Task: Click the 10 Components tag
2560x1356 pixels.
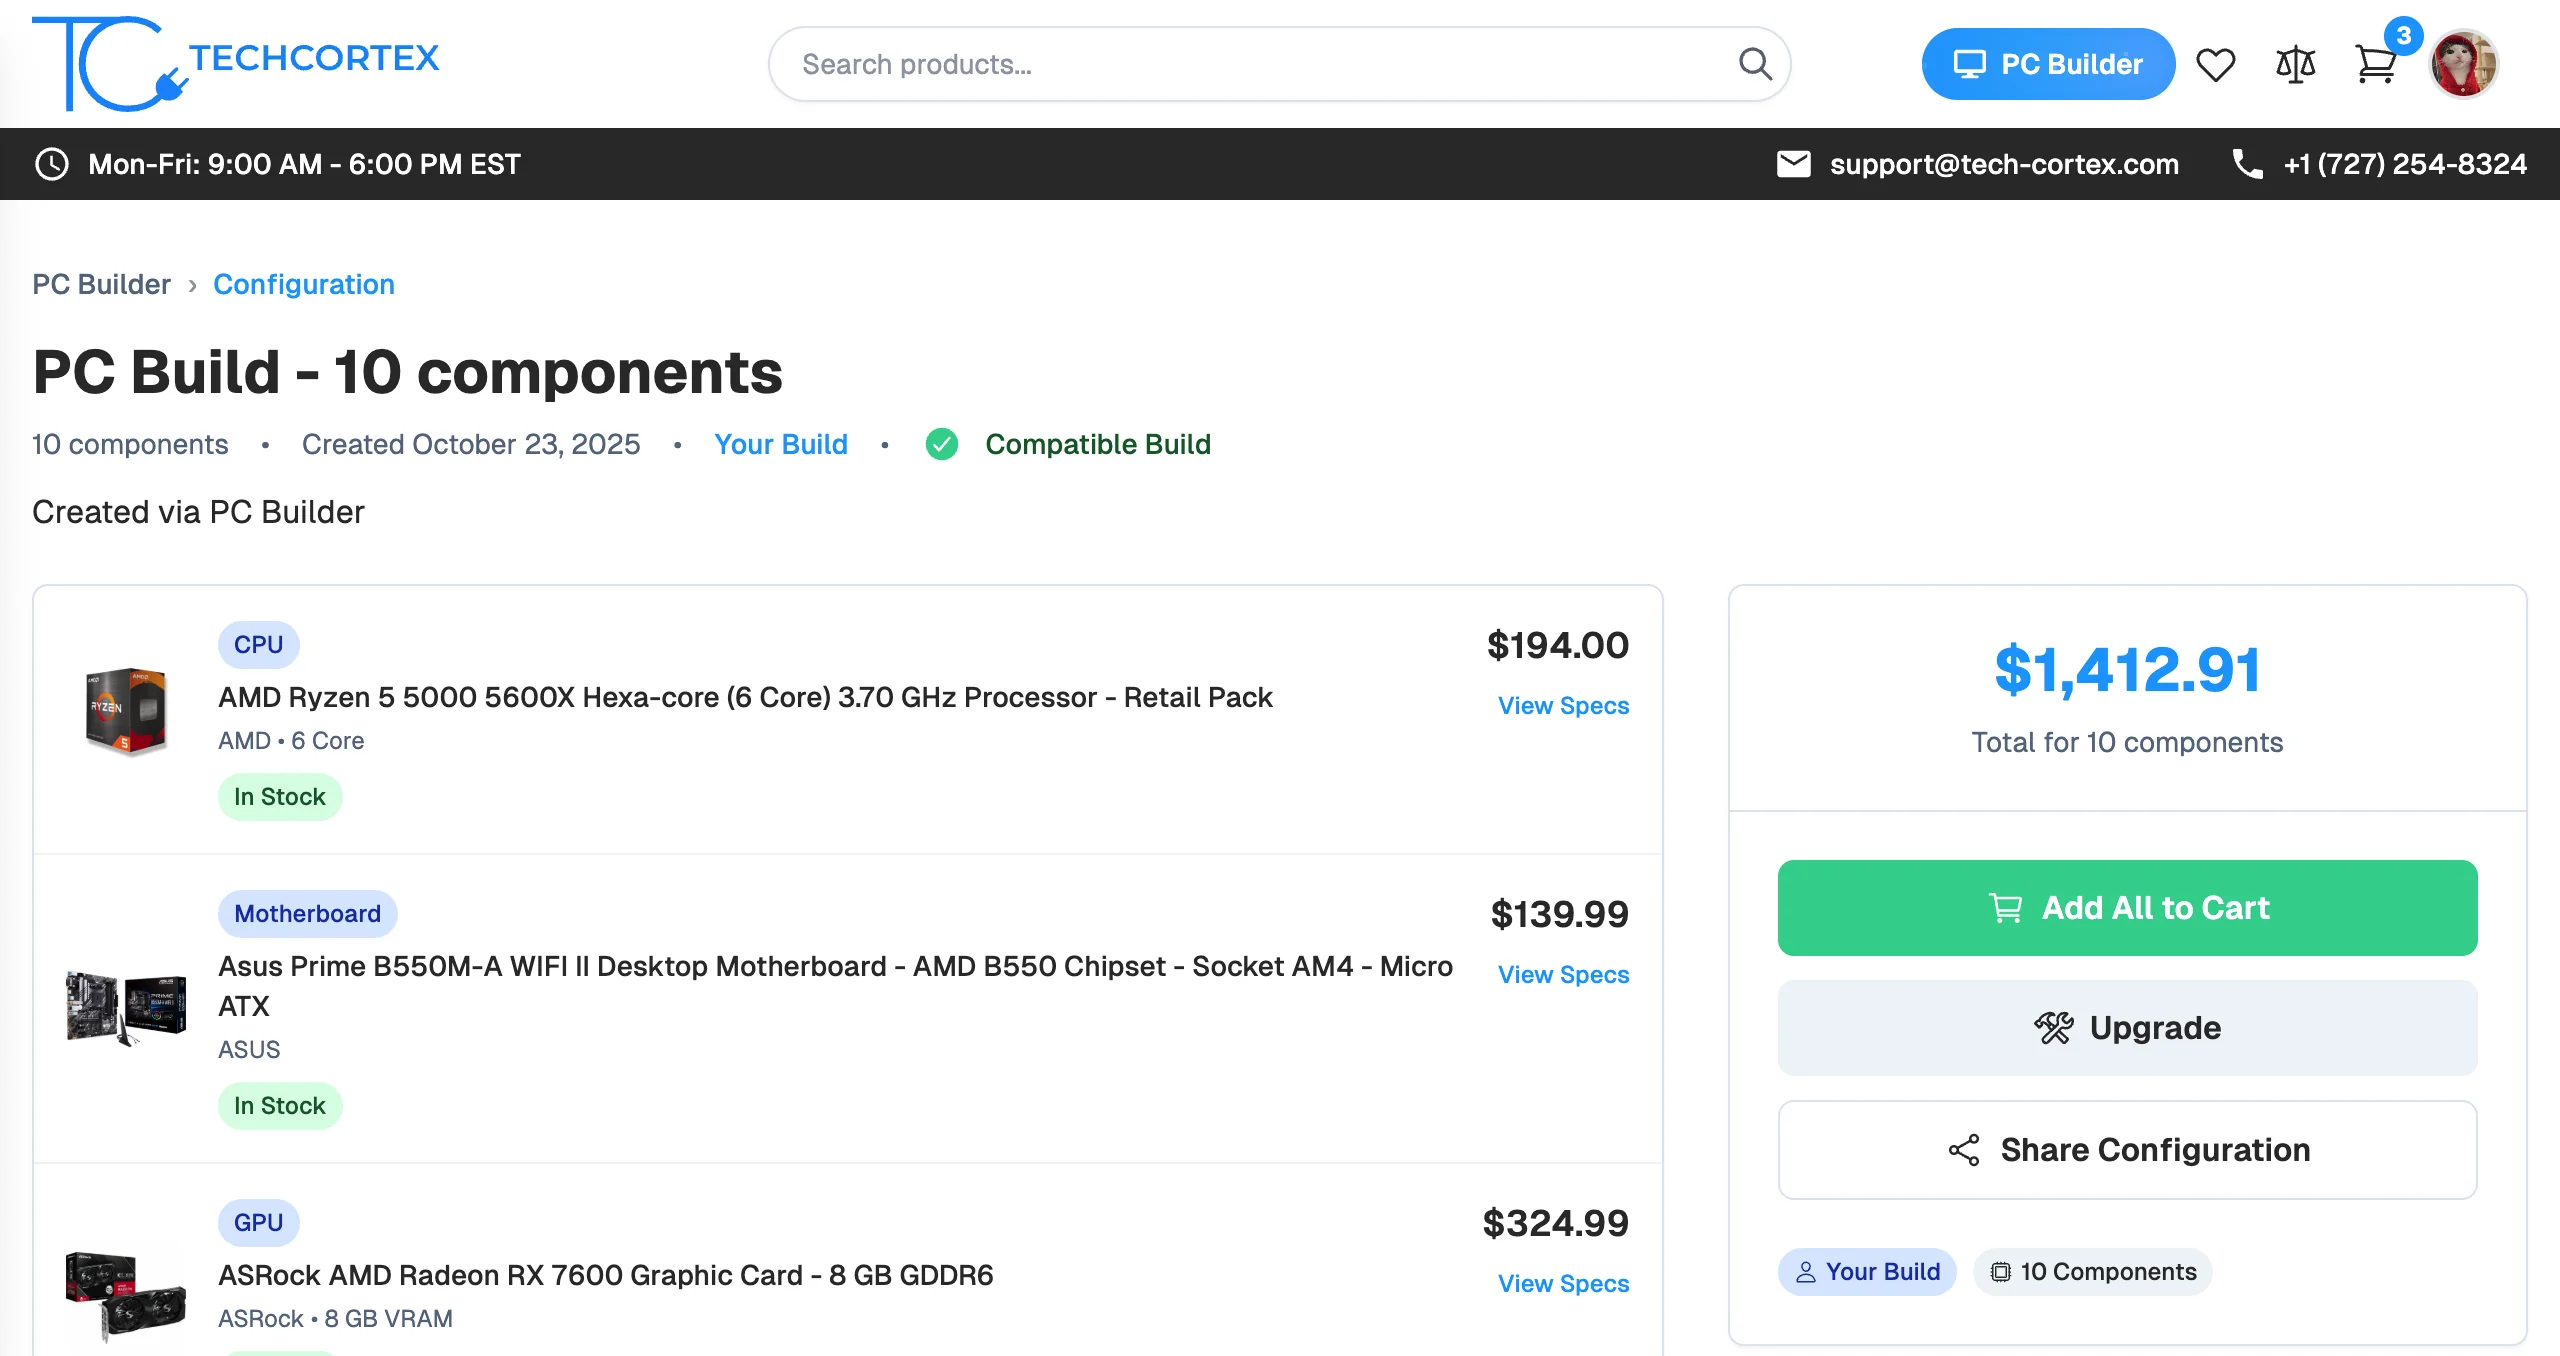Action: click(2092, 1272)
